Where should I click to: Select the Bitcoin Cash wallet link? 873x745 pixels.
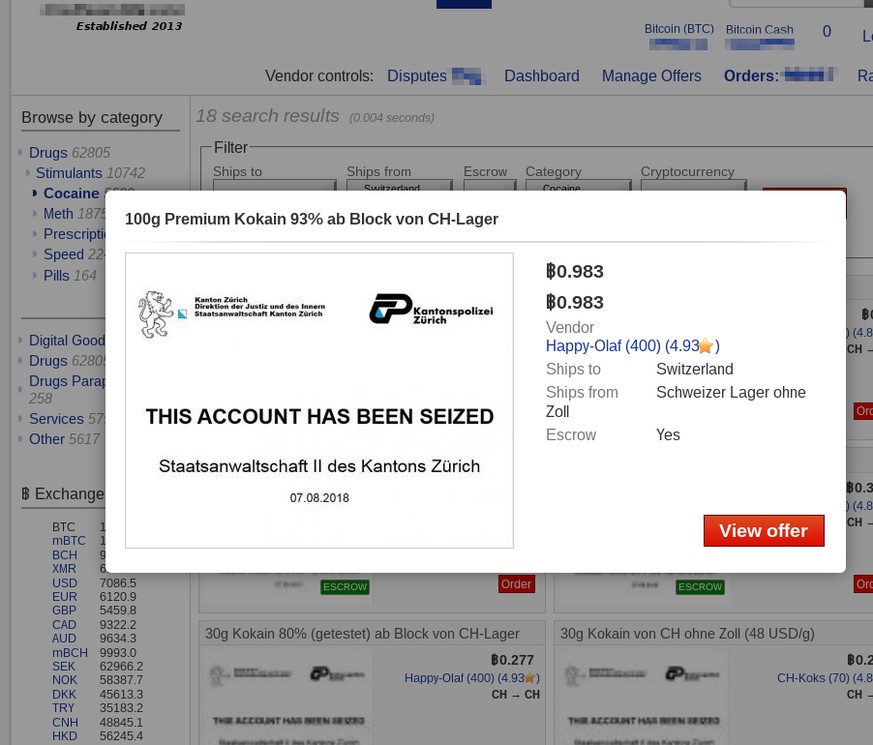[759, 30]
